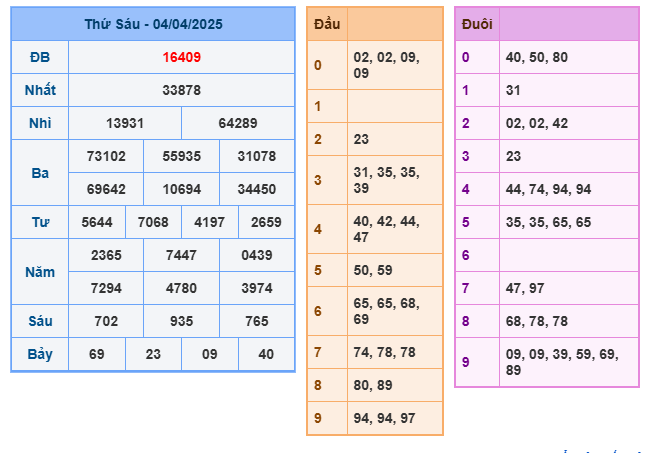
Task: Select sixth prize number 765
Action: (x=257, y=321)
